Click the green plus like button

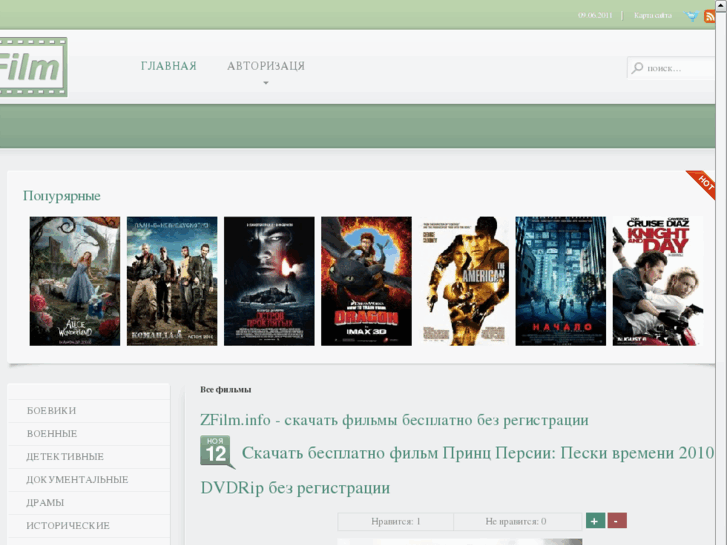click(595, 521)
